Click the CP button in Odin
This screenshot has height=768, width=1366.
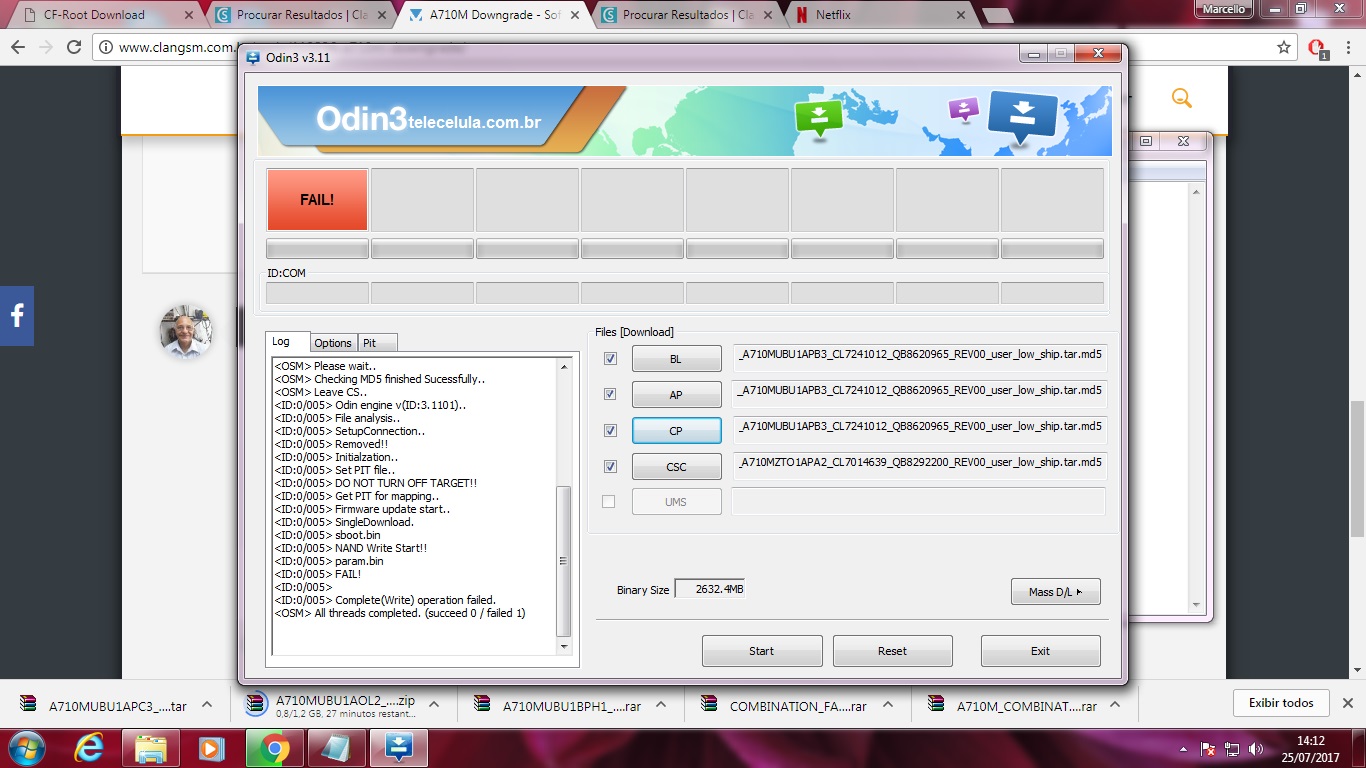point(676,430)
